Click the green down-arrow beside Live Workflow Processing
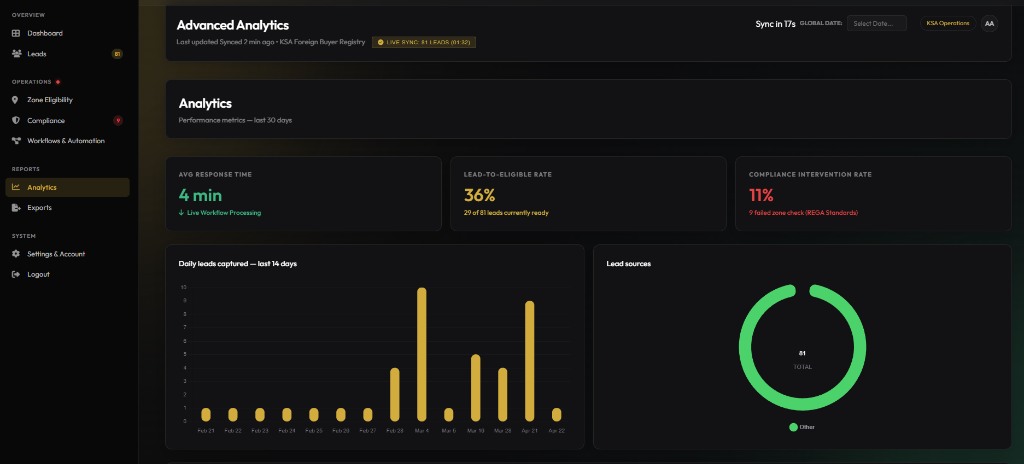Viewport: 1024px width, 464px height. click(181, 212)
